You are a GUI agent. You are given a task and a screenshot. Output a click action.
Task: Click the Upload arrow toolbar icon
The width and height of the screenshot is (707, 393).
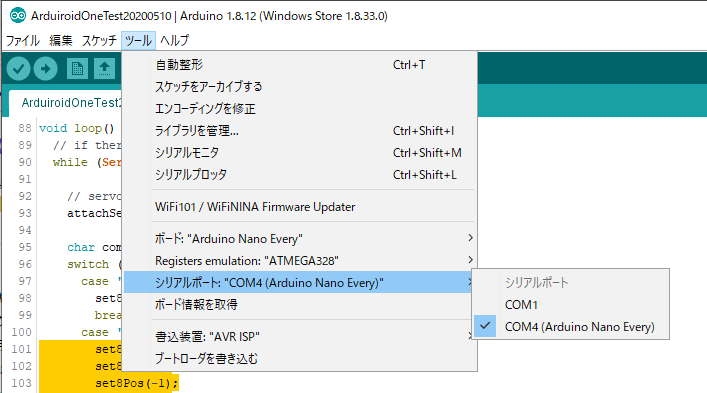pyautogui.click(x=46, y=69)
